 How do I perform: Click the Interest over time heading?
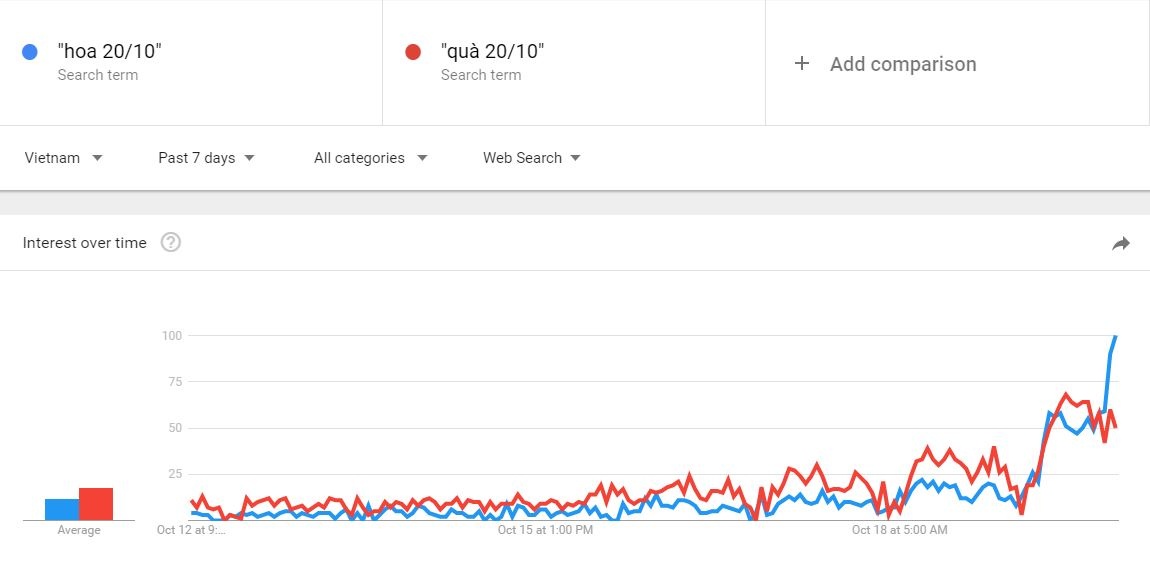[85, 243]
